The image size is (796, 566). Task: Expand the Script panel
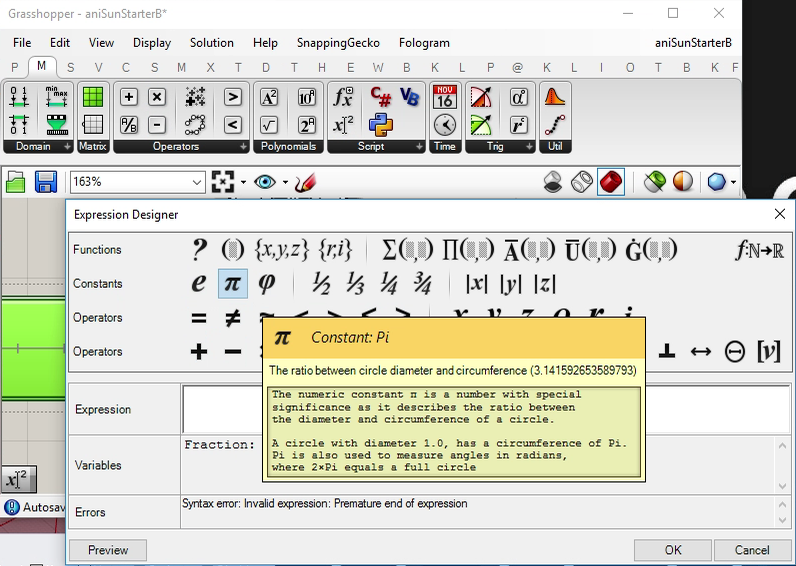pyautogui.click(x=376, y=146)
